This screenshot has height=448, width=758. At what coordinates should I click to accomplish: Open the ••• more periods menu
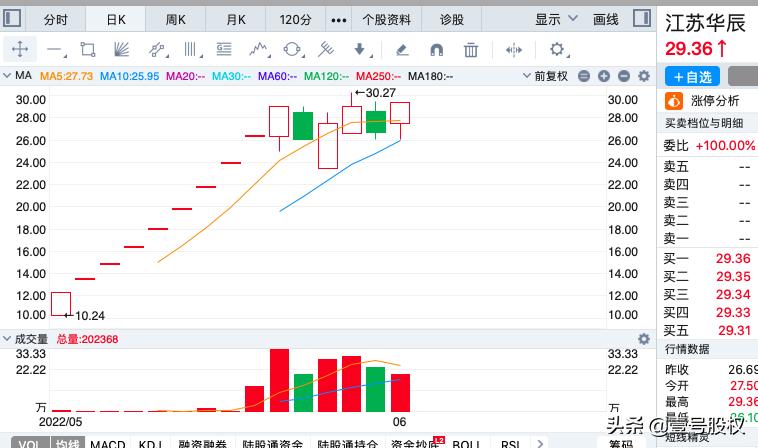pos(338,20)
